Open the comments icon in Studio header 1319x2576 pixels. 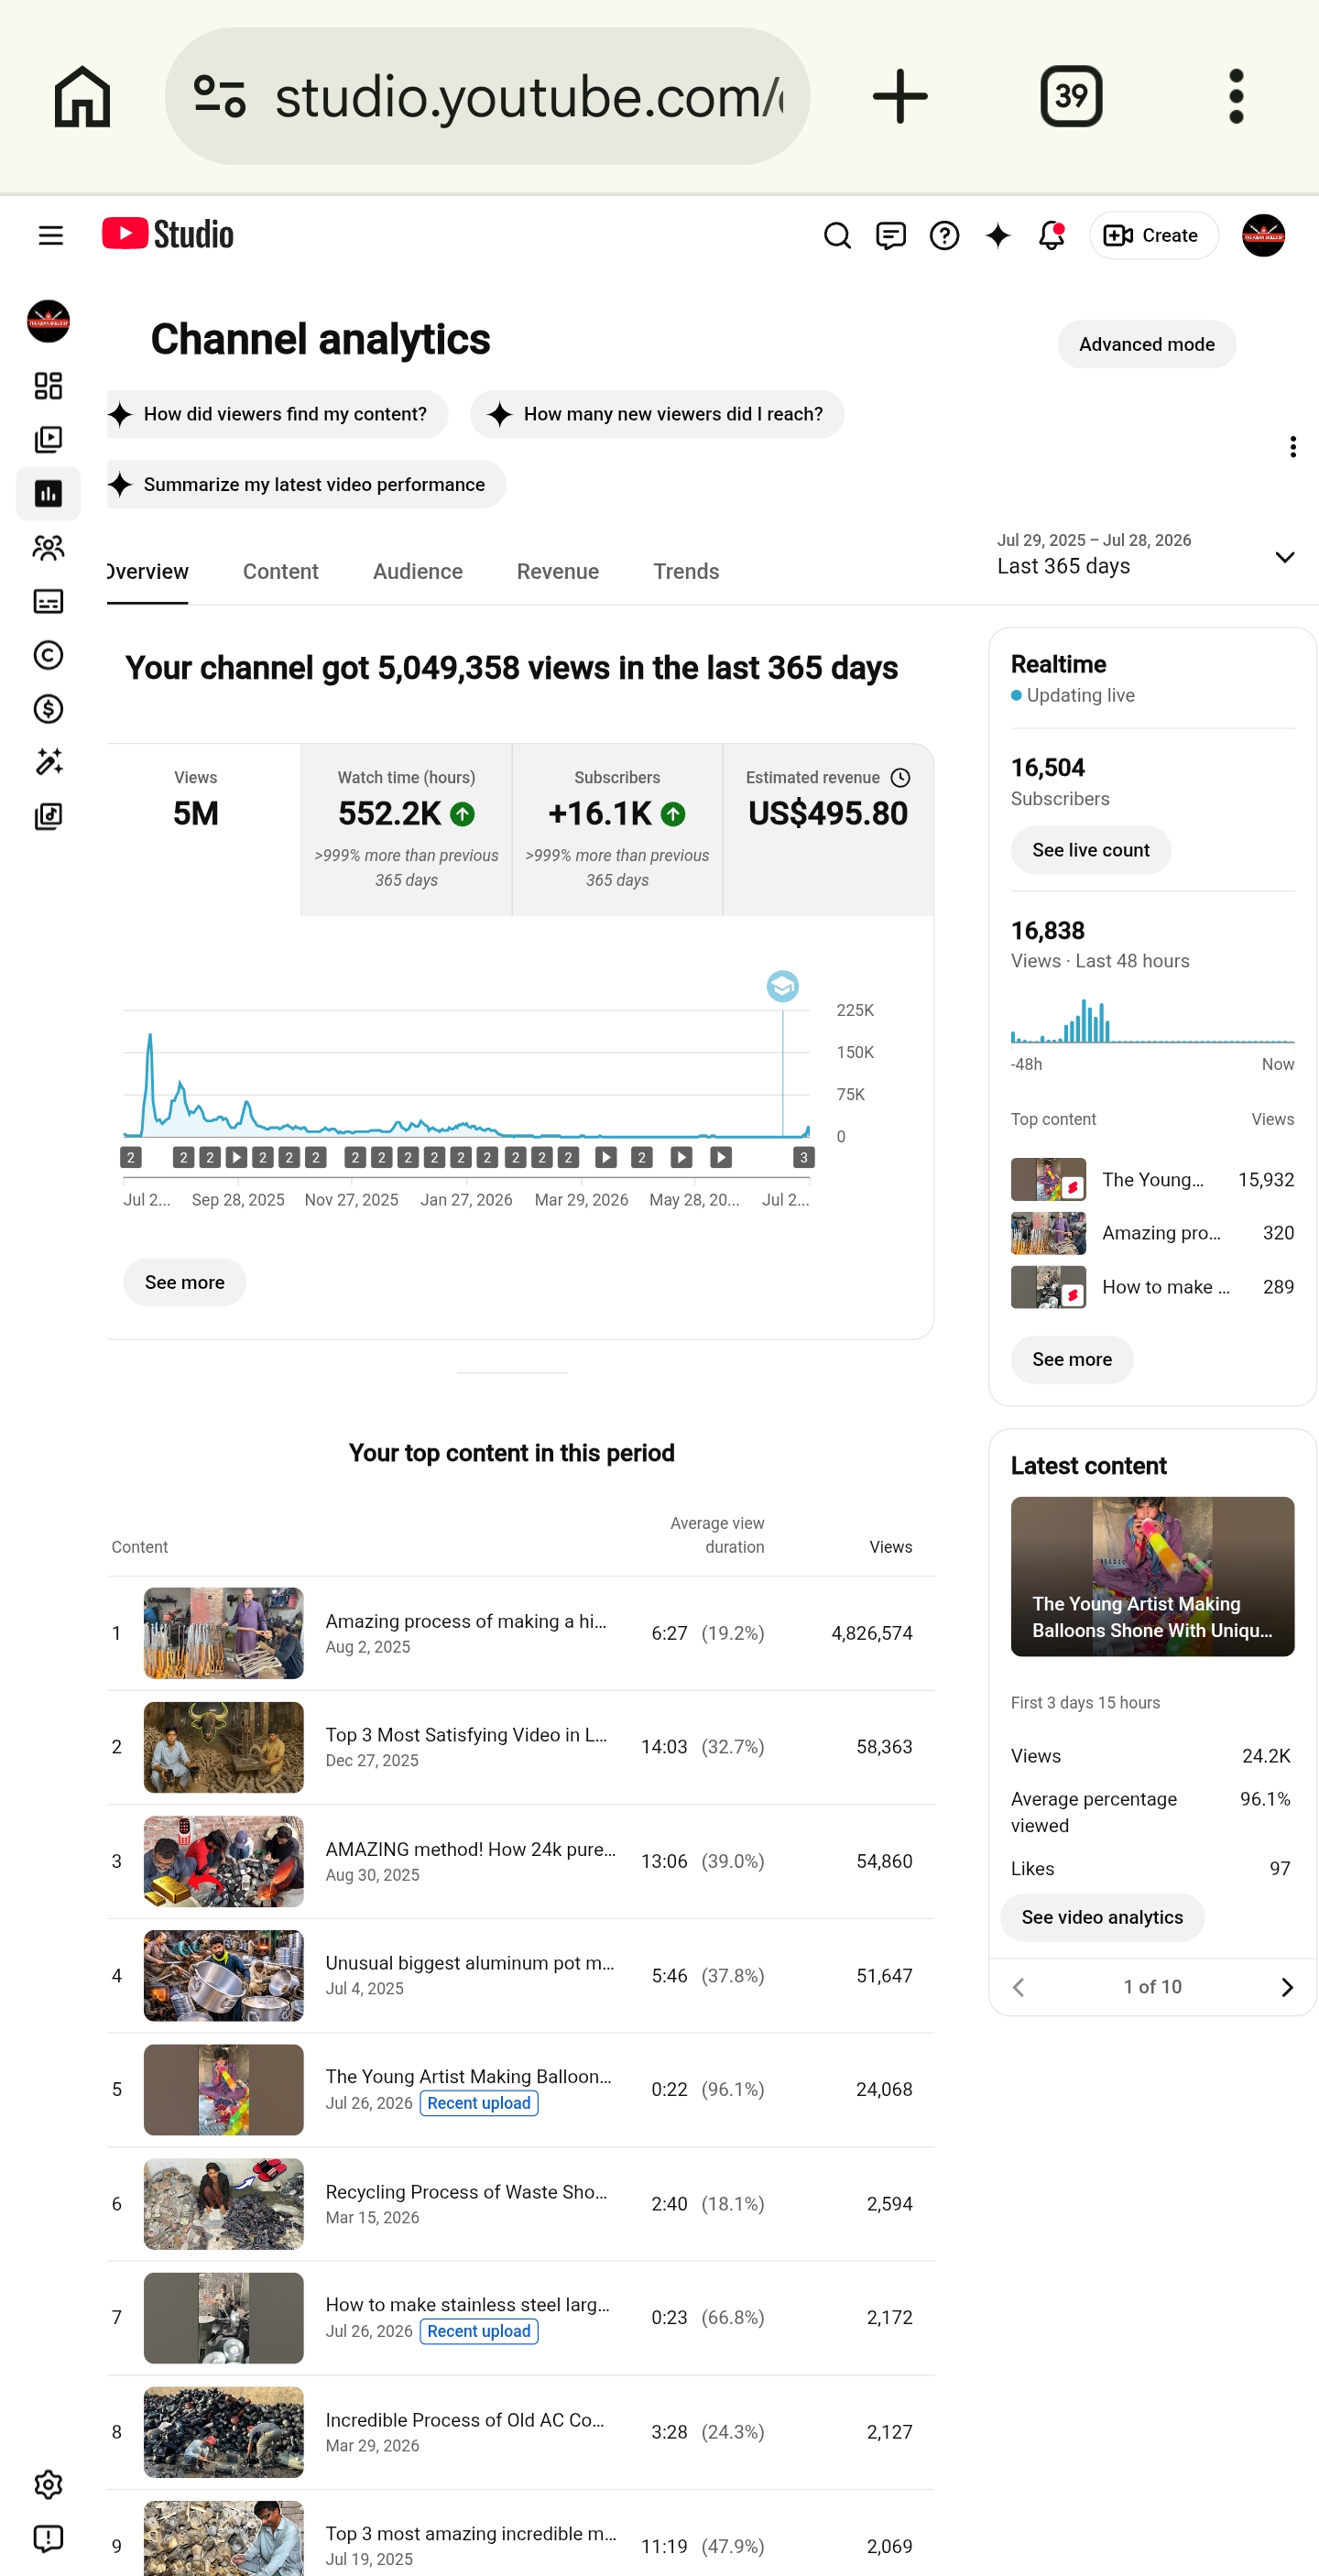tap(891, 235)
